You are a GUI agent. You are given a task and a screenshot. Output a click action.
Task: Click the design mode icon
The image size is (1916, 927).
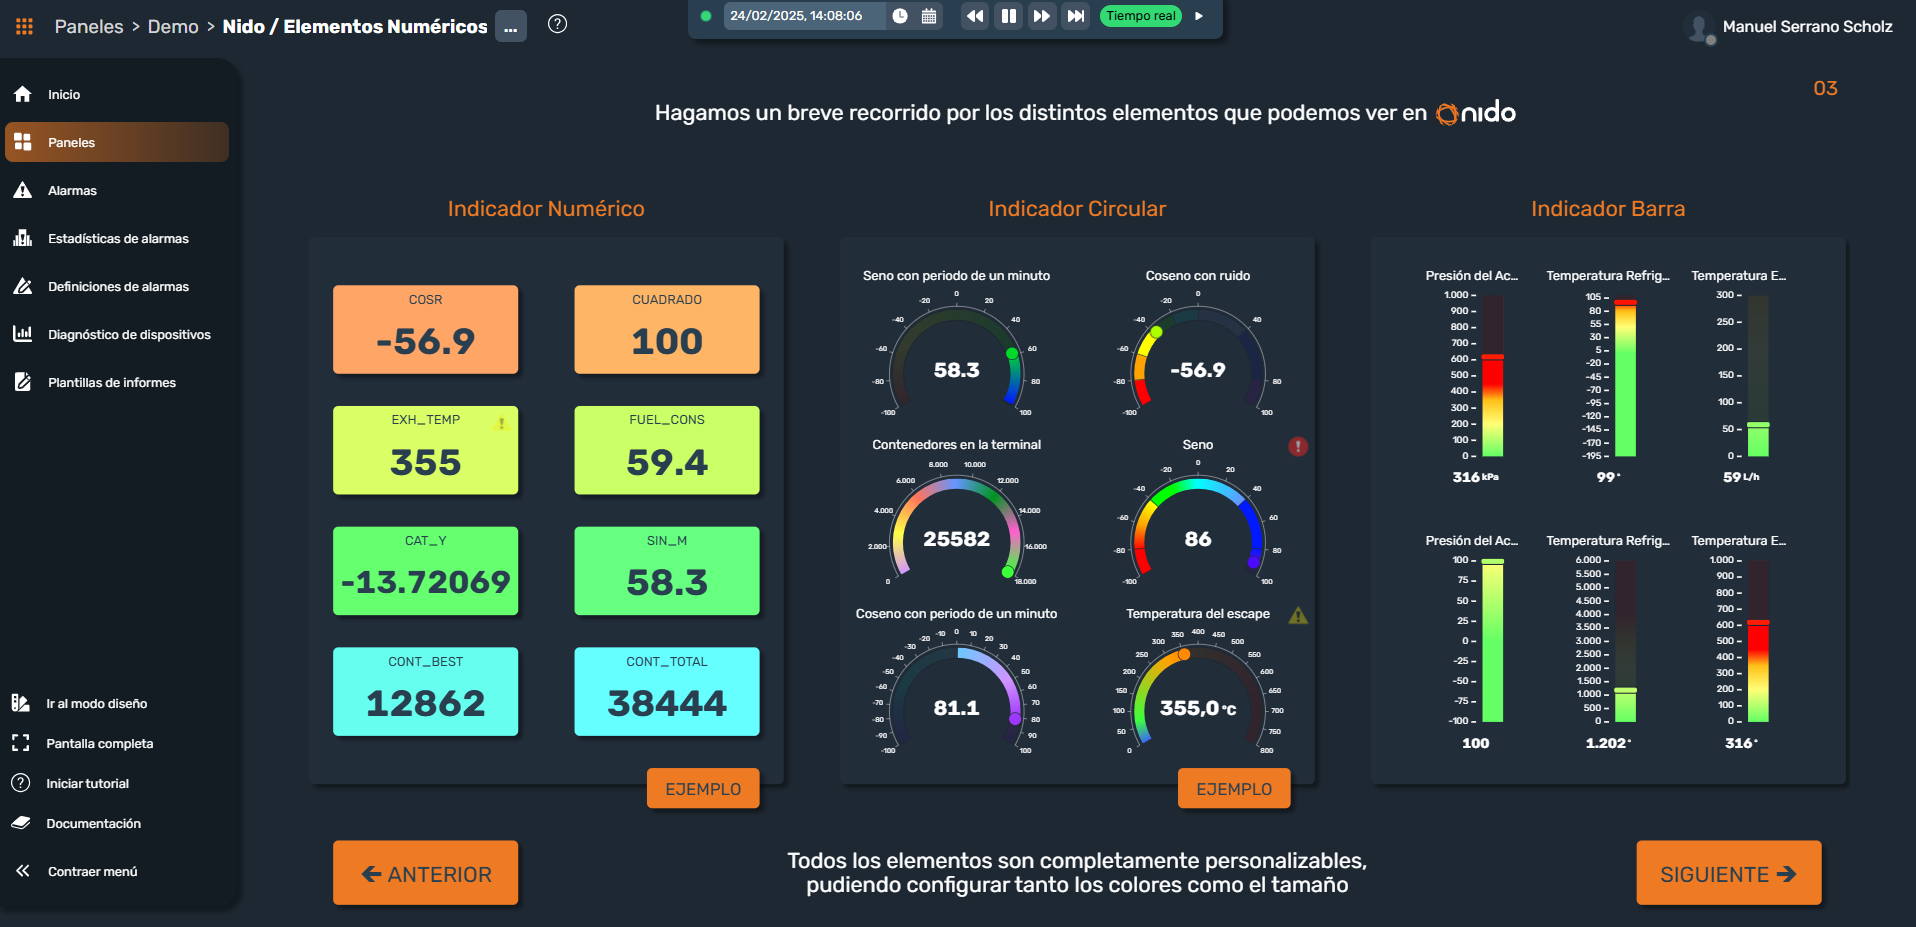[x=21, y=703]
